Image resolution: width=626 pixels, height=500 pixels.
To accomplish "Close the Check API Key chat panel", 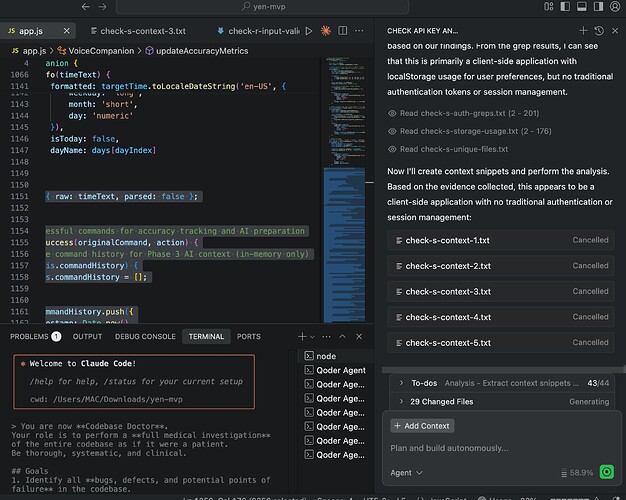I will [615, 31].
